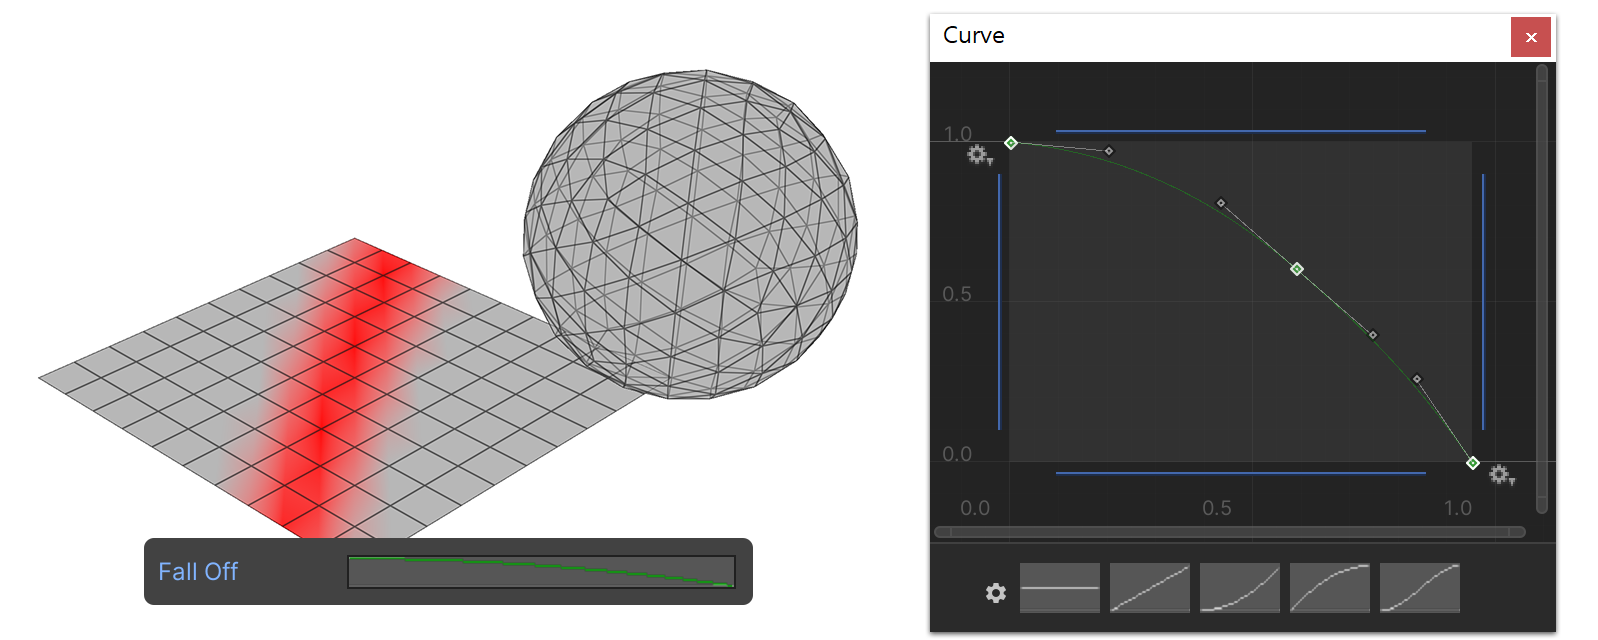The image size is (1598, 640).
Task: Click the last keyframe's left tangent handle
Action: pos(1416,379)
